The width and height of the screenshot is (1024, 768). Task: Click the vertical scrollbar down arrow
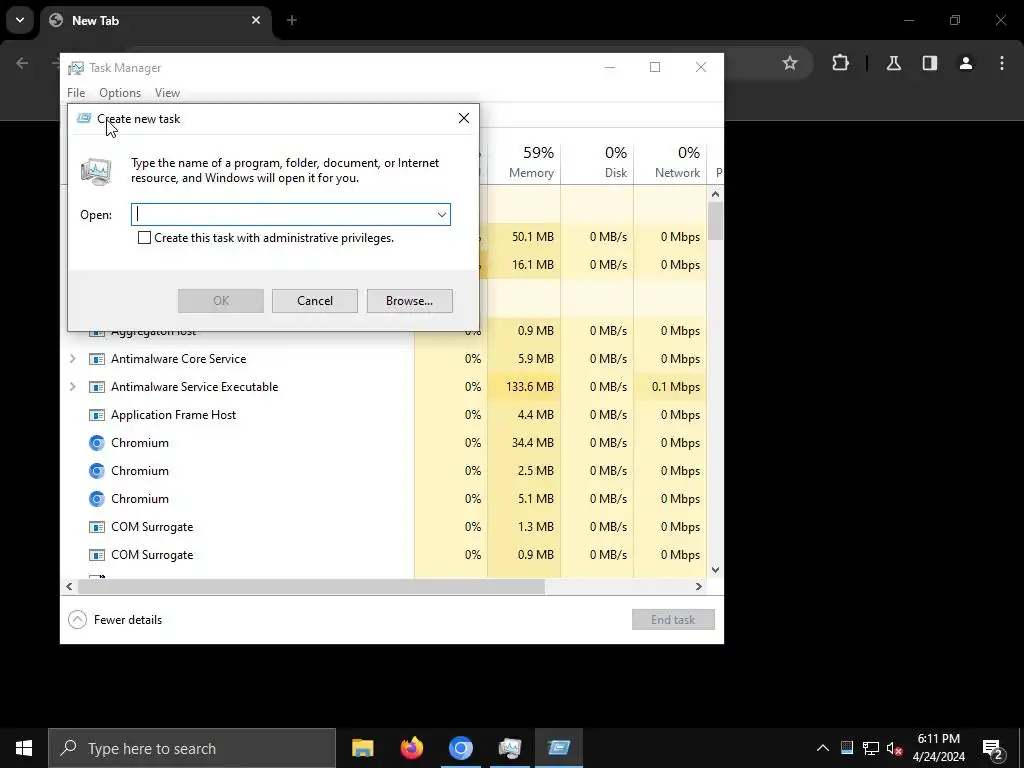point(715,569)
